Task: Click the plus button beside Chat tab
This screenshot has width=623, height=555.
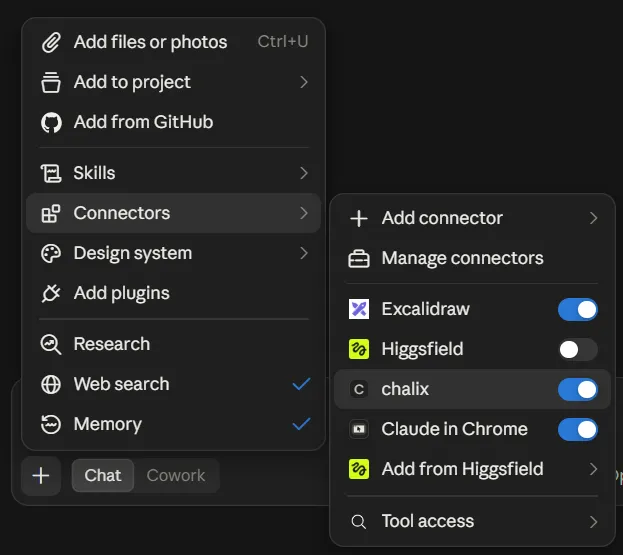Action: point(41,476)
